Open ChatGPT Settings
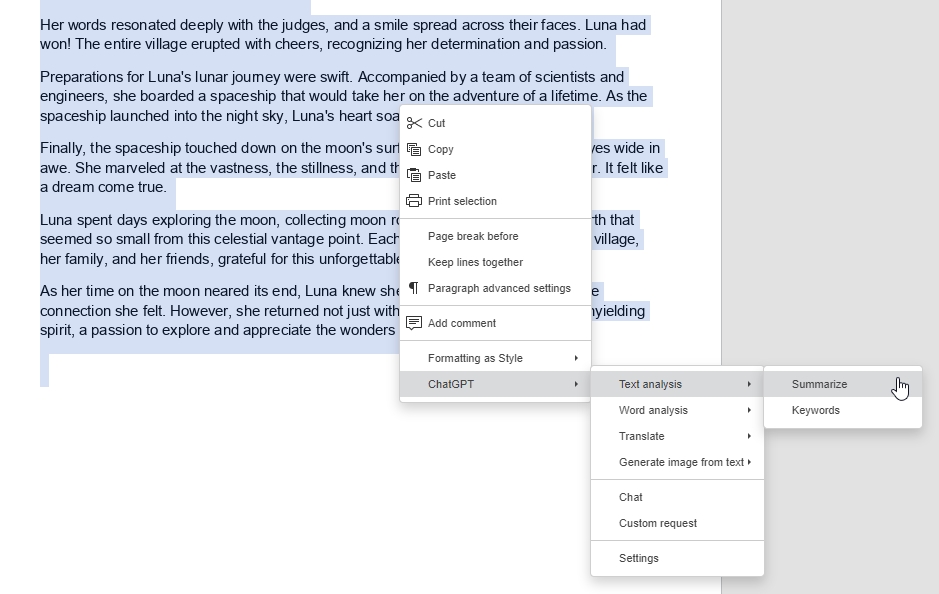This screenshot has height=594, width=939. click(638, 558)
